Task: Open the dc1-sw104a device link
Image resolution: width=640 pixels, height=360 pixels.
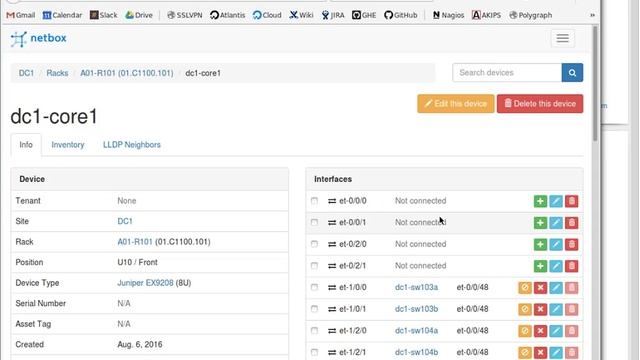Action: click(x=416, y=331)
